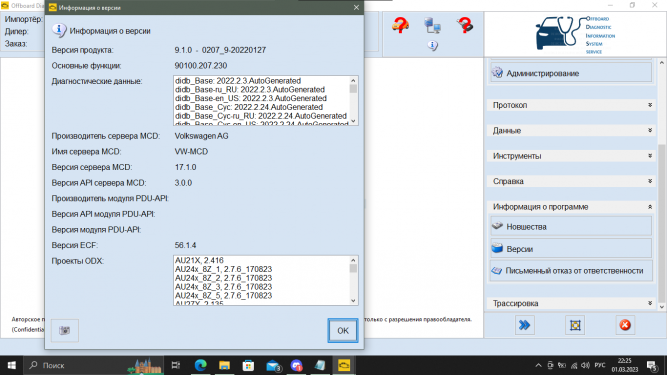
Task: Expand the Трассировка section
Action: coord(571,303)
